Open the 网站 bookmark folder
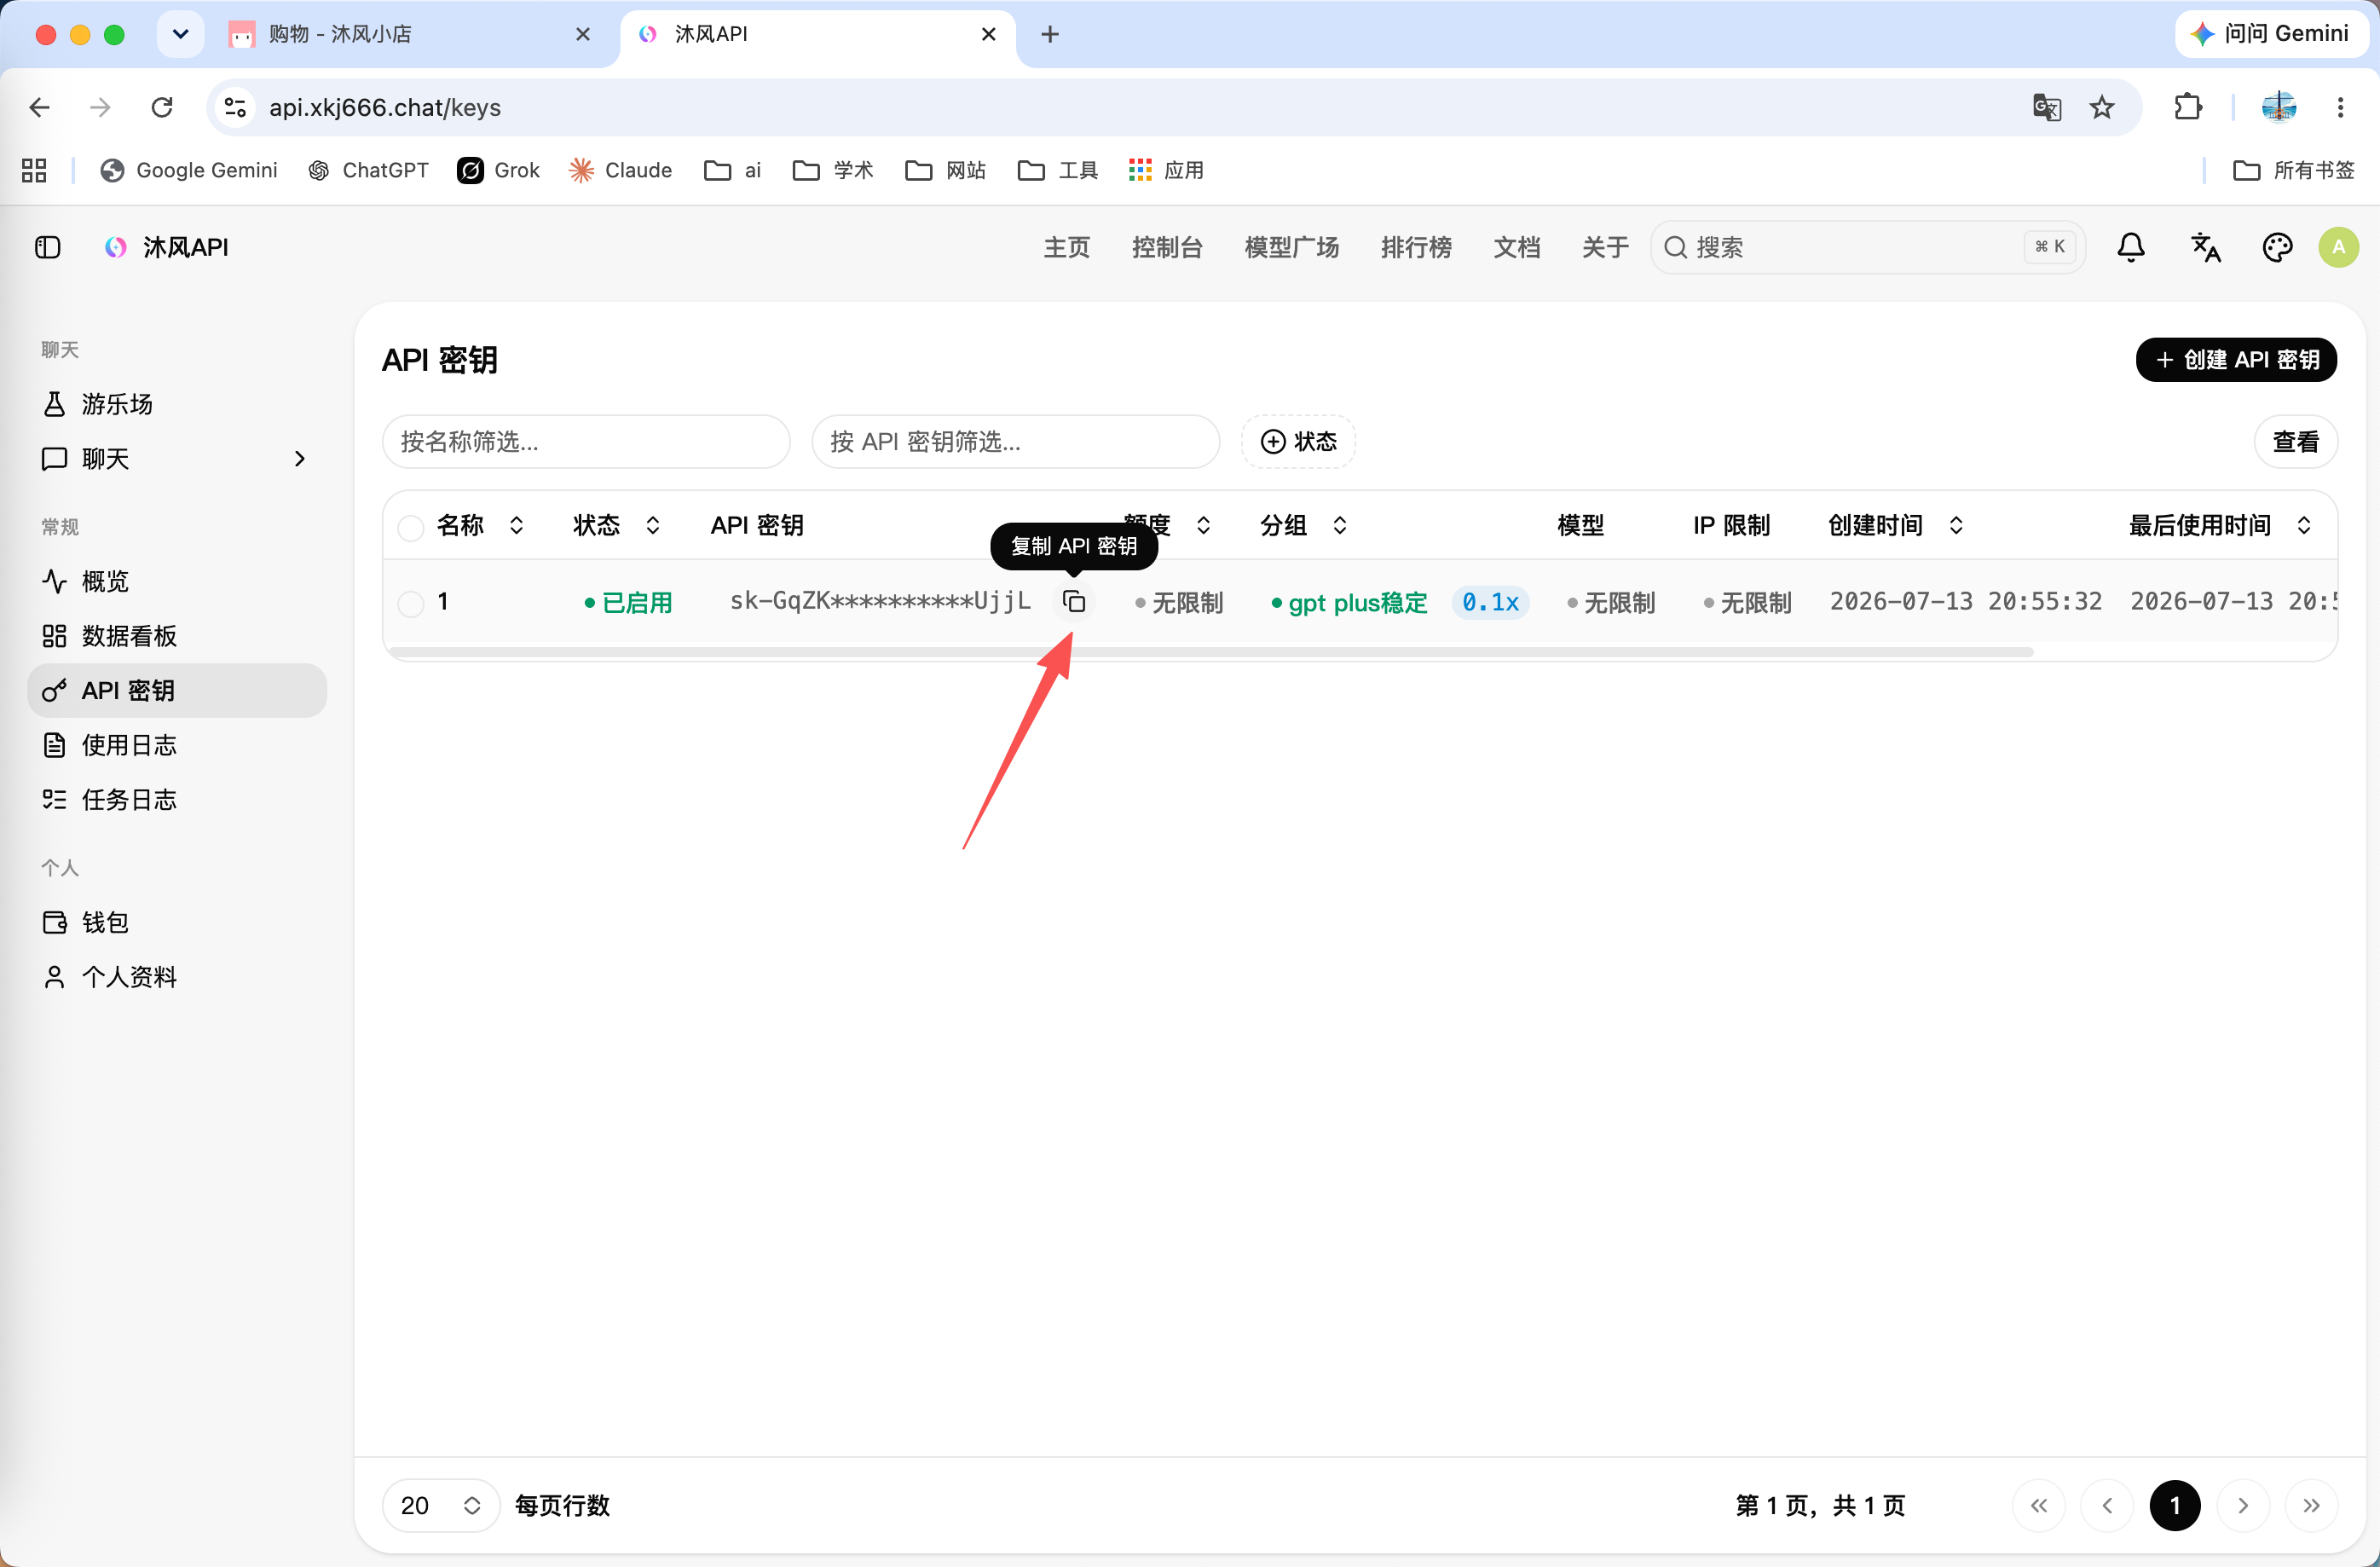Image resolution: width=2380 pixels, height=1567 pixels. (x=945, y=170)
